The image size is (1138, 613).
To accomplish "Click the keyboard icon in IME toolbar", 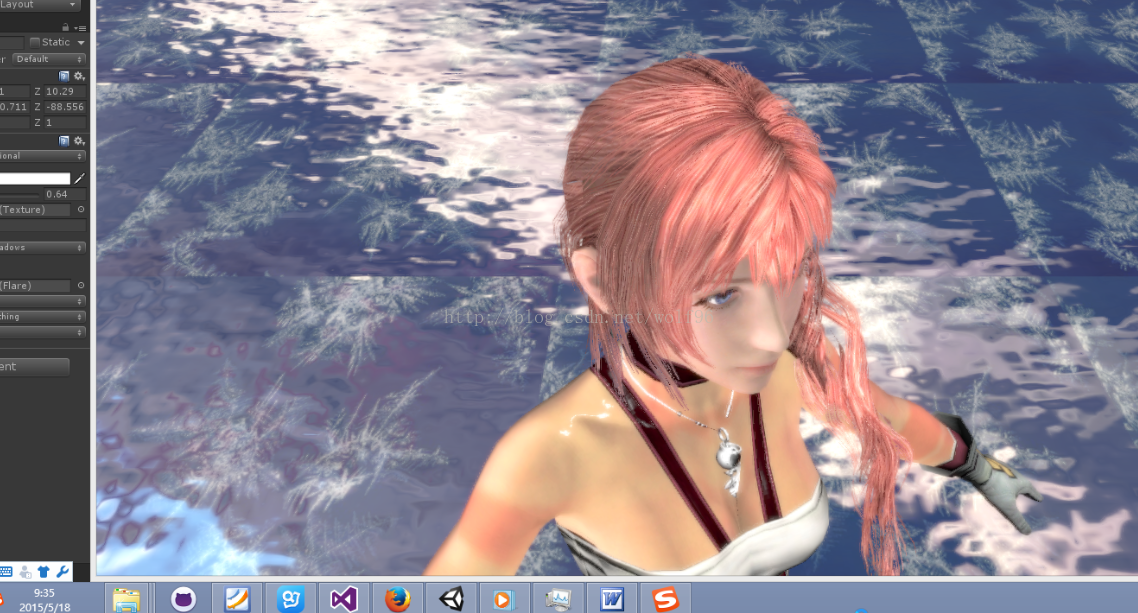I will pos(7,572).
